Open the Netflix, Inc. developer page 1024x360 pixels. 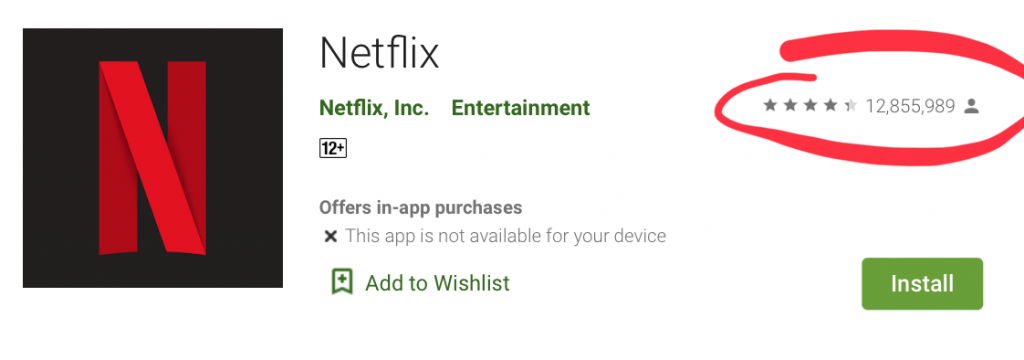[374, 107]
